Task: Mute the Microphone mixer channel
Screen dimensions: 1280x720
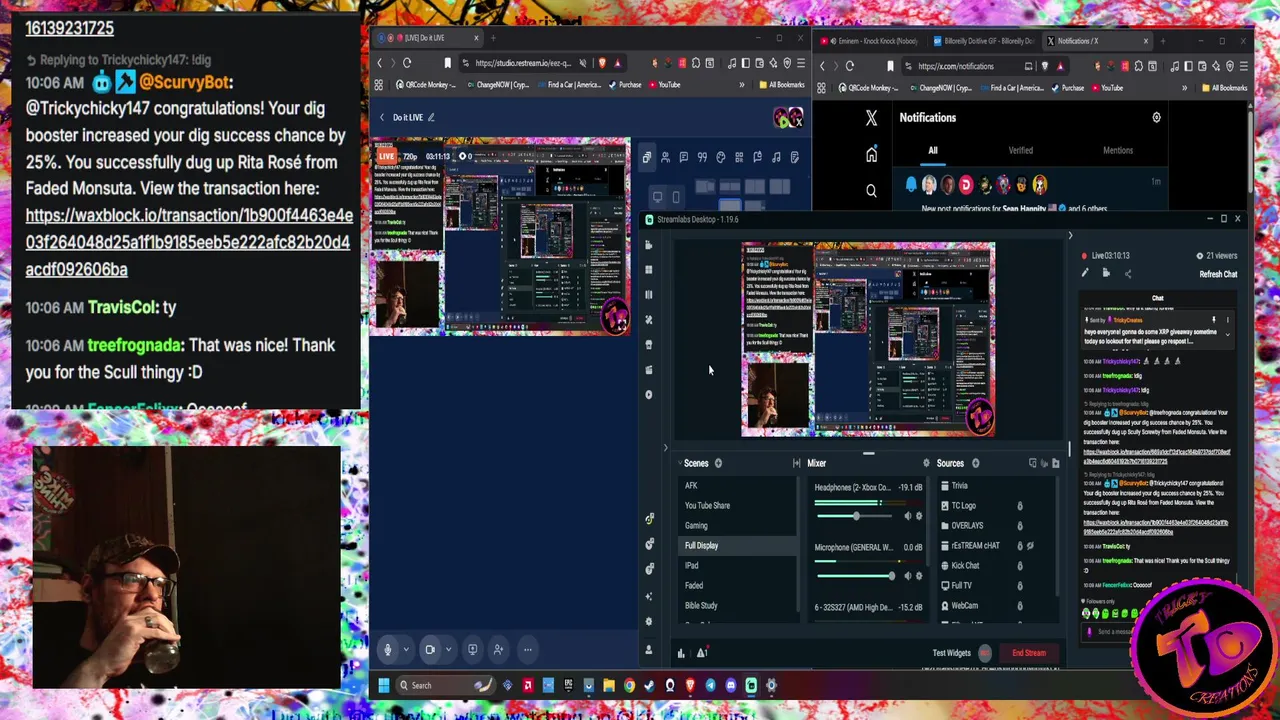Action: coord(908,576)
